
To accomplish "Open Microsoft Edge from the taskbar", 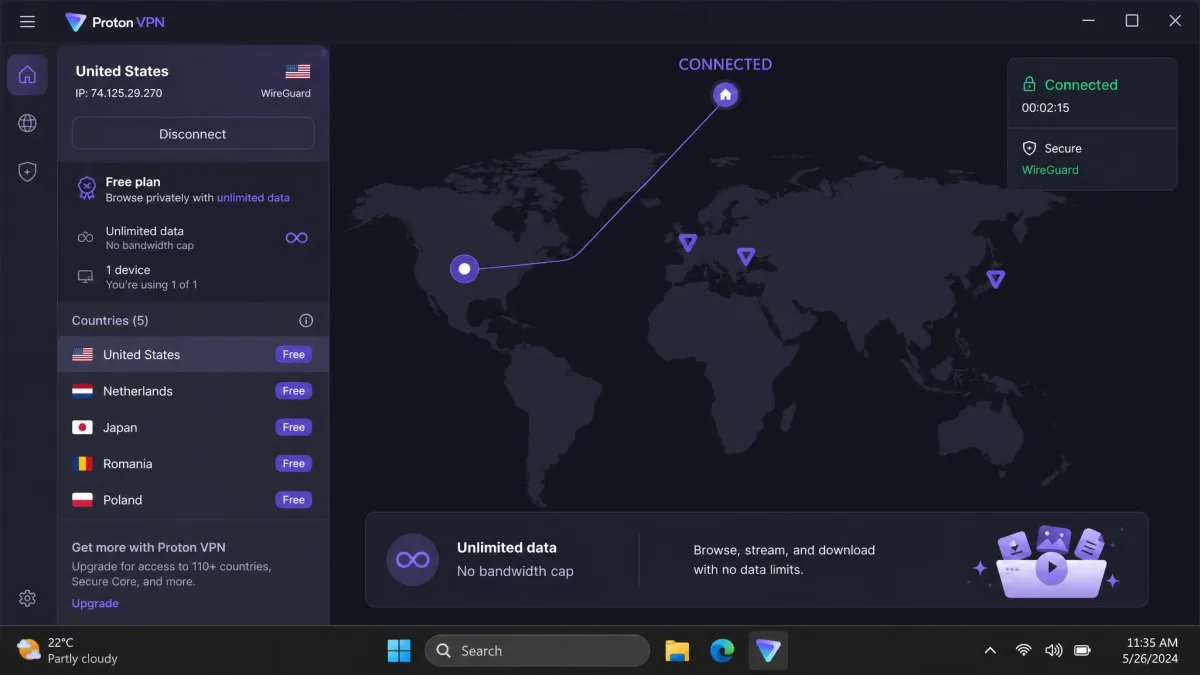I will click(722, 651).
